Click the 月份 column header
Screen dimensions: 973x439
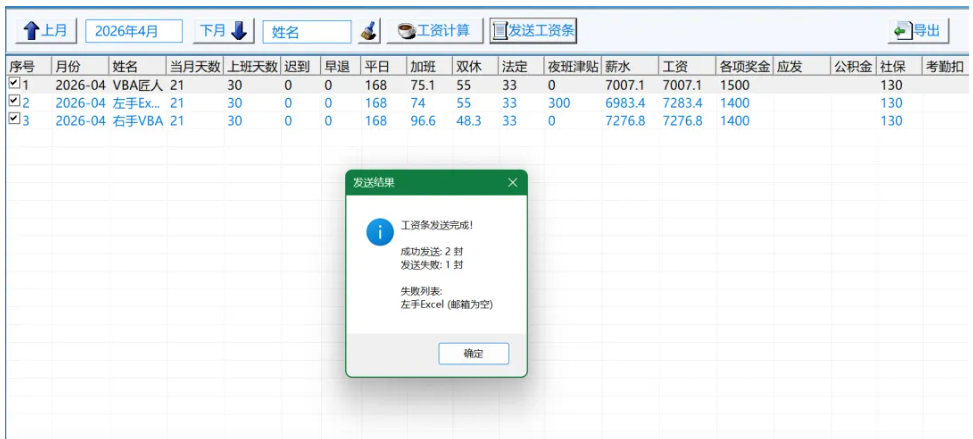click(x=81, y=67)
